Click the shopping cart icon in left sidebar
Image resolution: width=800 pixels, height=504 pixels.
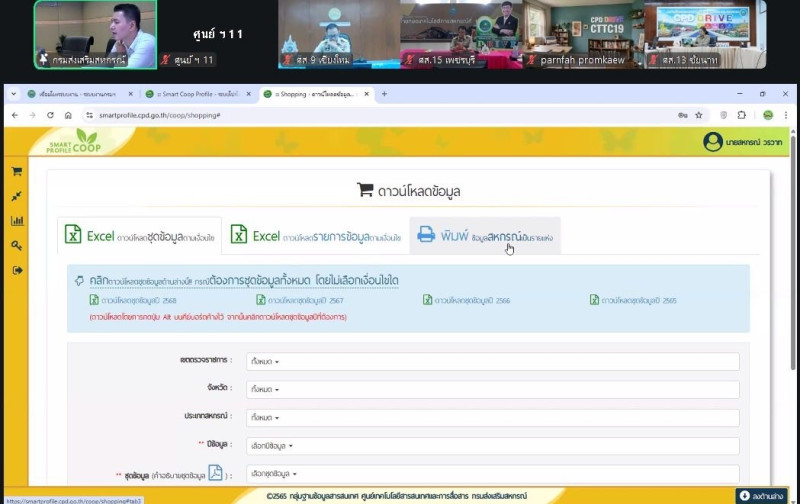(17, 171)
